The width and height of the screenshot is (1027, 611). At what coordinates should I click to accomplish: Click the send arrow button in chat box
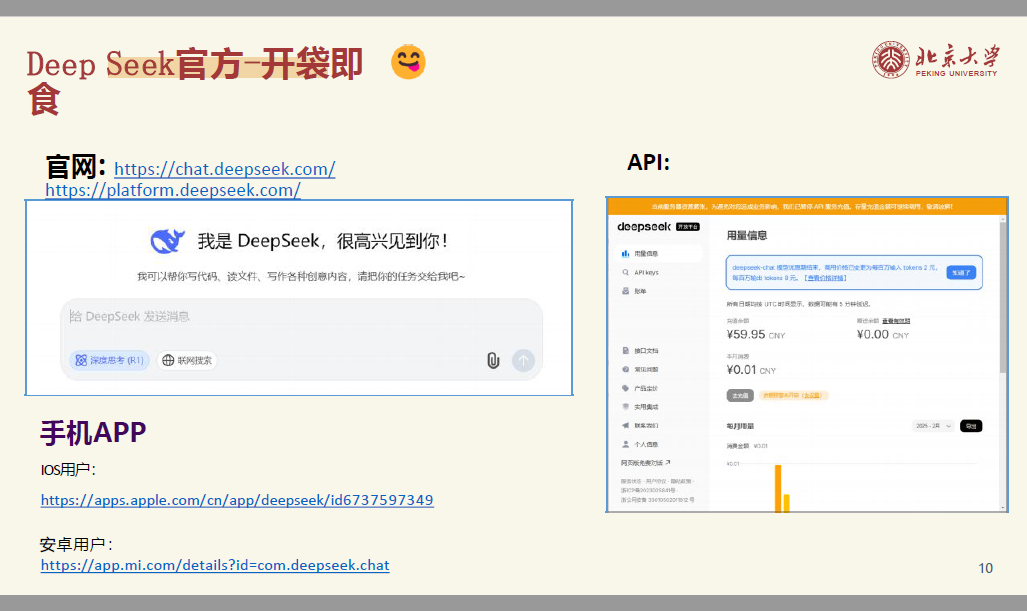(x=523, y=360)
